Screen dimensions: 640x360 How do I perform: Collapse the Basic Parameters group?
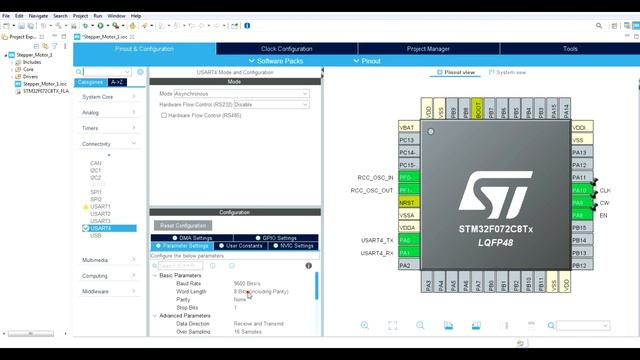(x=155, y=276)
